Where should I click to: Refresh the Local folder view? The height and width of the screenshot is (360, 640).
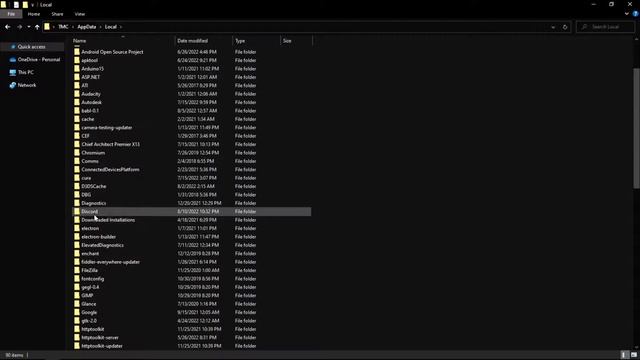click(565, 27)
